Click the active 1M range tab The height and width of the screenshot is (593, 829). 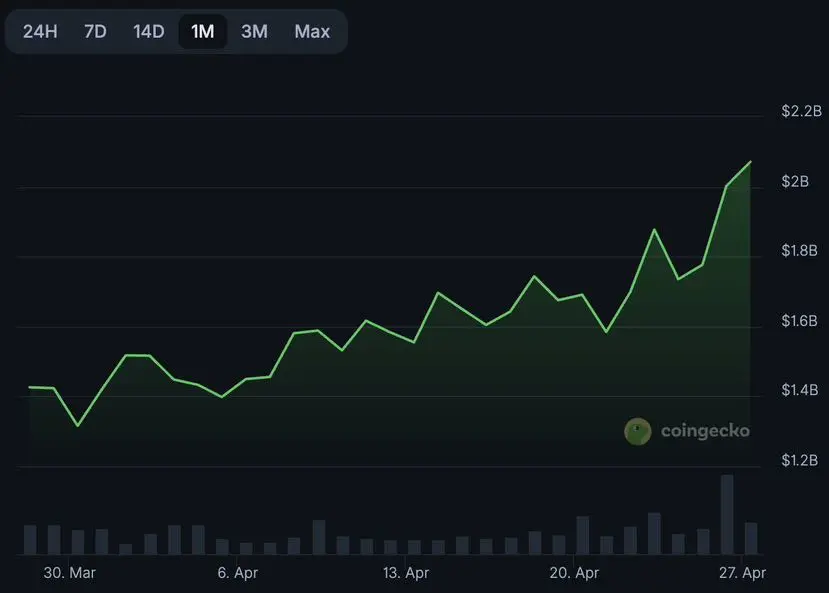[203, 31]
